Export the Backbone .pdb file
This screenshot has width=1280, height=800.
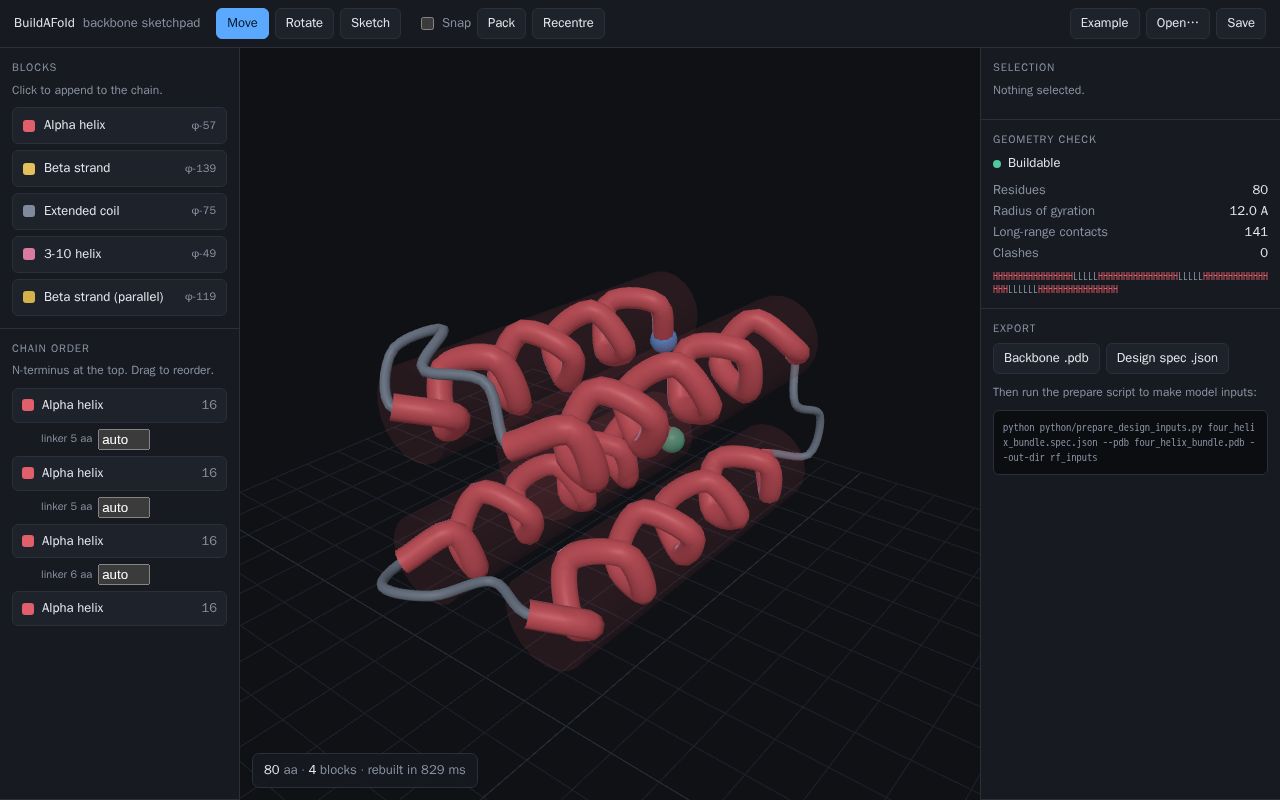pyautogui.click(x=1046, y=358)
